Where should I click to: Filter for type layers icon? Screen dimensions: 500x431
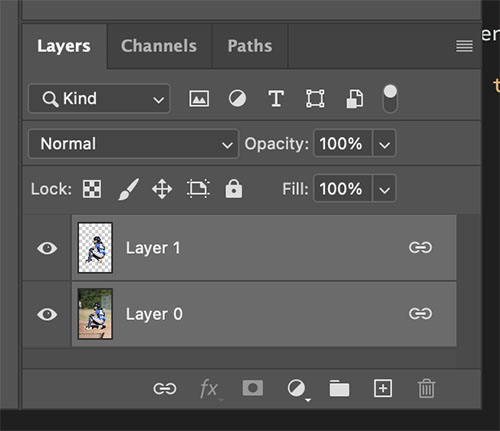(276, 99)
